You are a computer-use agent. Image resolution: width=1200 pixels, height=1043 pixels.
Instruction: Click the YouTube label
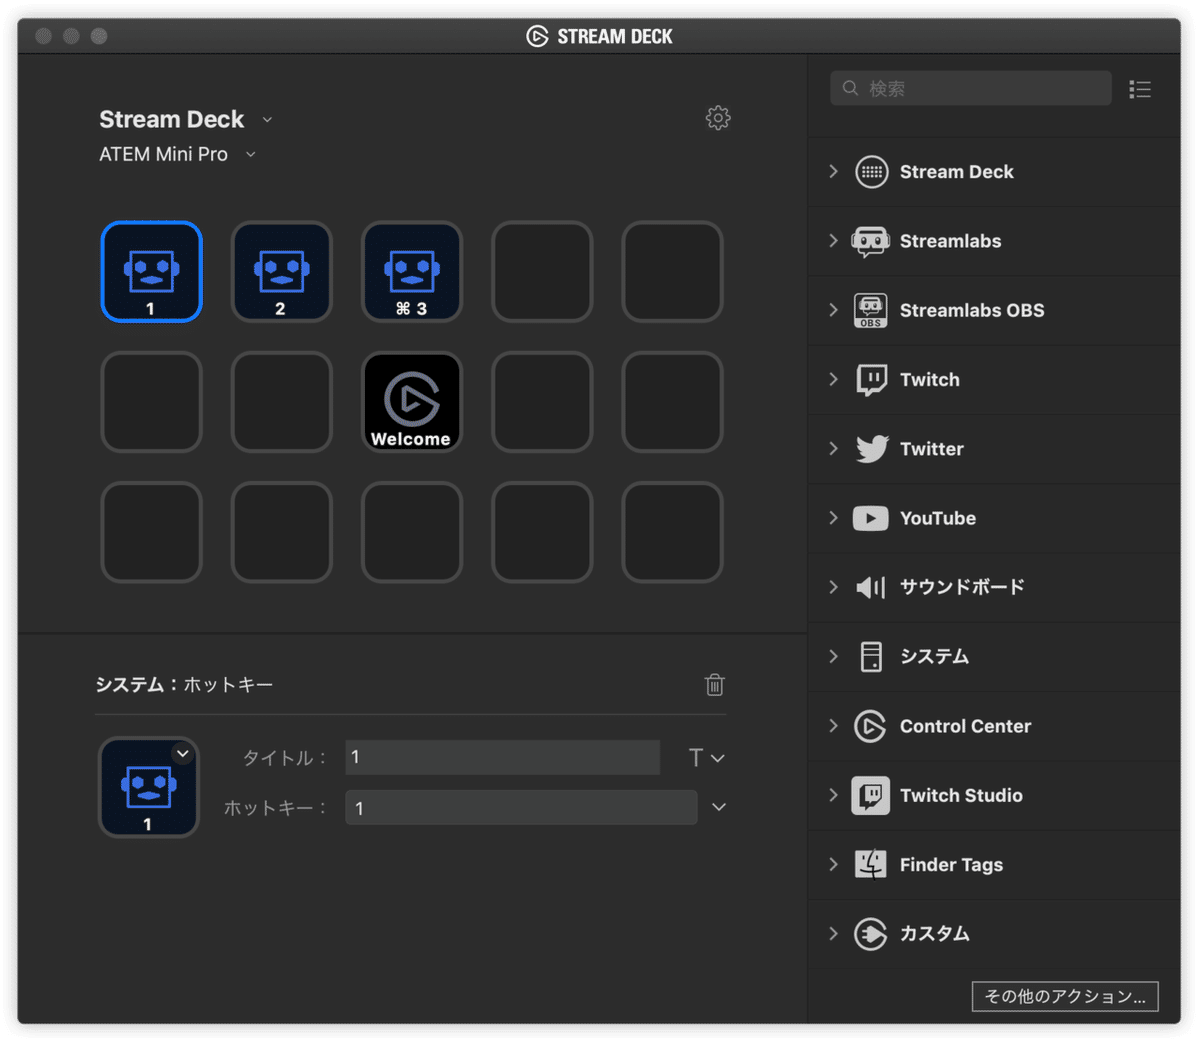[x=938, y=518]
